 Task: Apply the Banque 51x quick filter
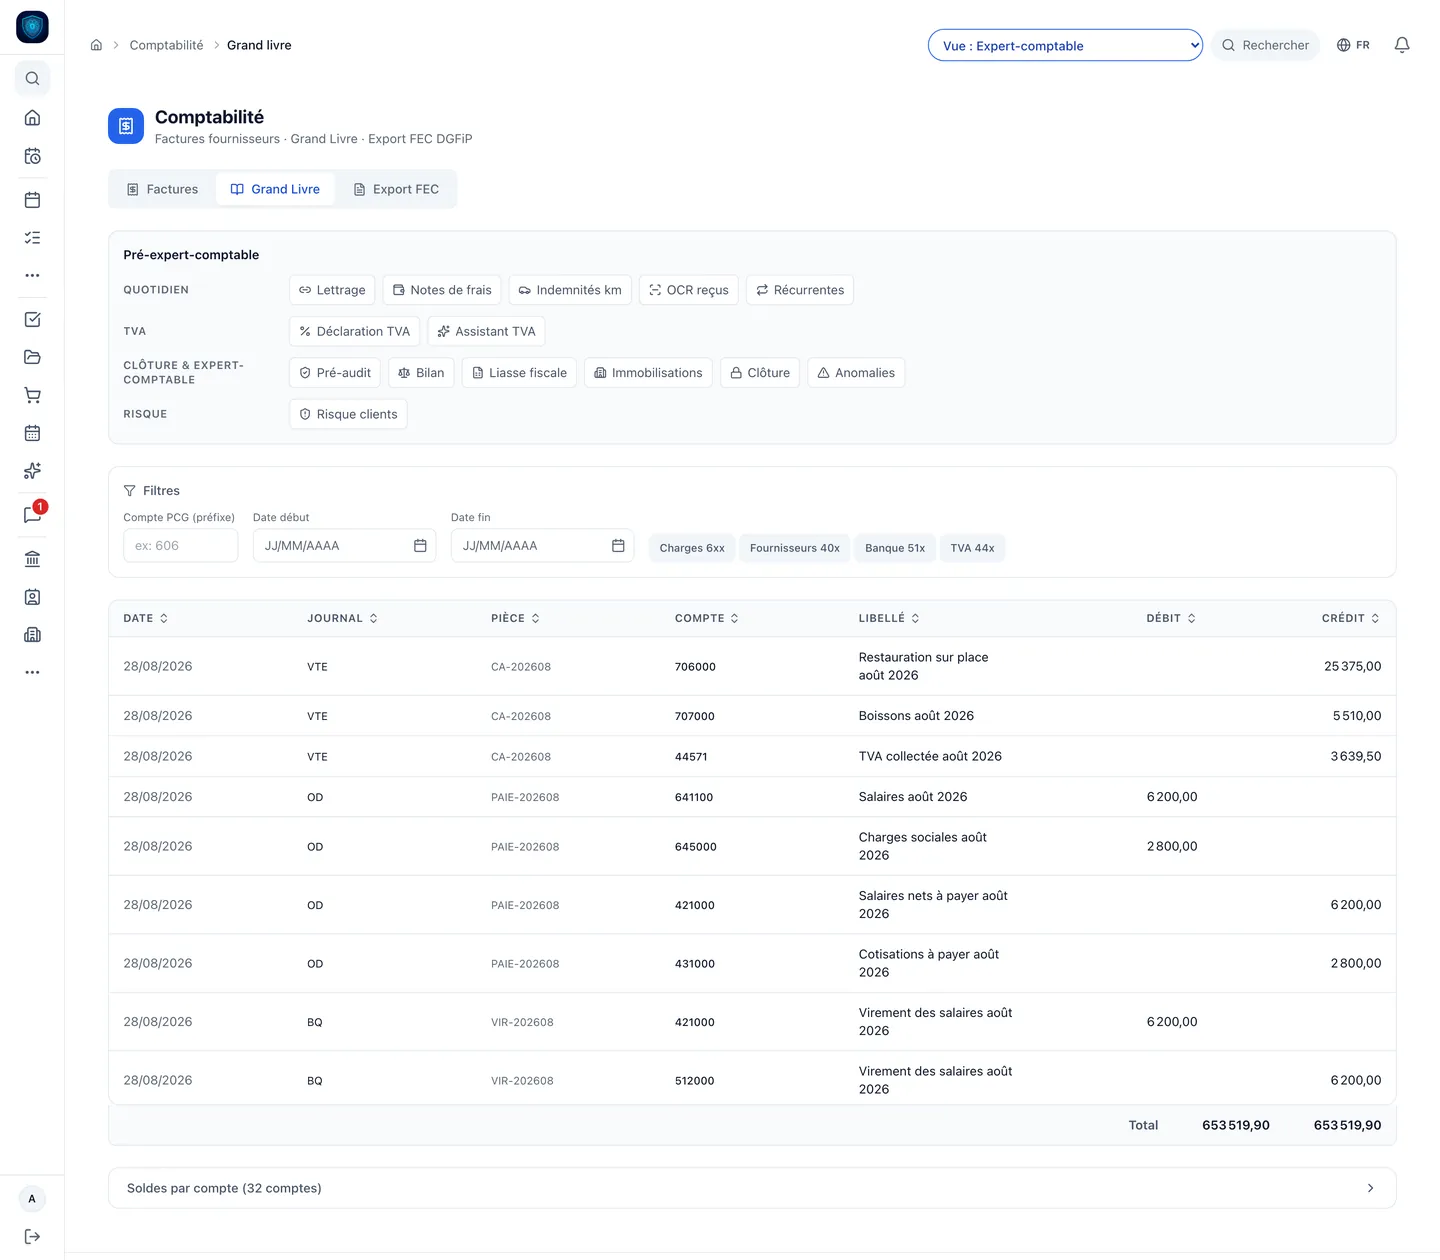895,548
